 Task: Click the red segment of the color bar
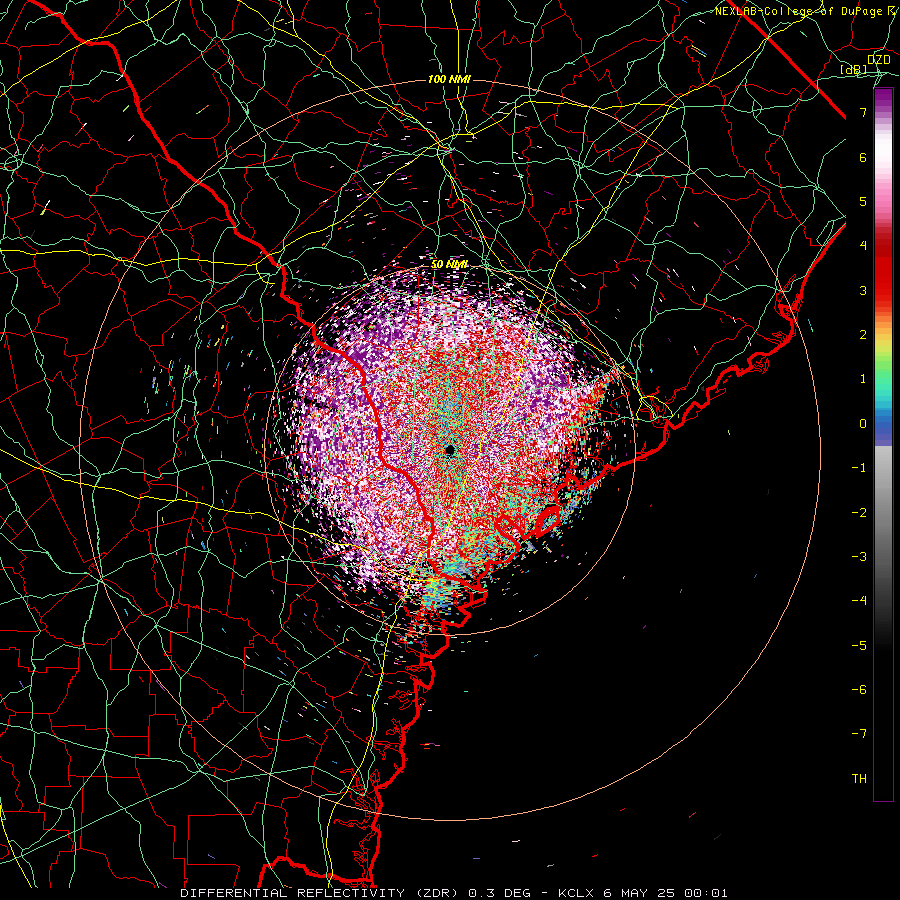883,270
